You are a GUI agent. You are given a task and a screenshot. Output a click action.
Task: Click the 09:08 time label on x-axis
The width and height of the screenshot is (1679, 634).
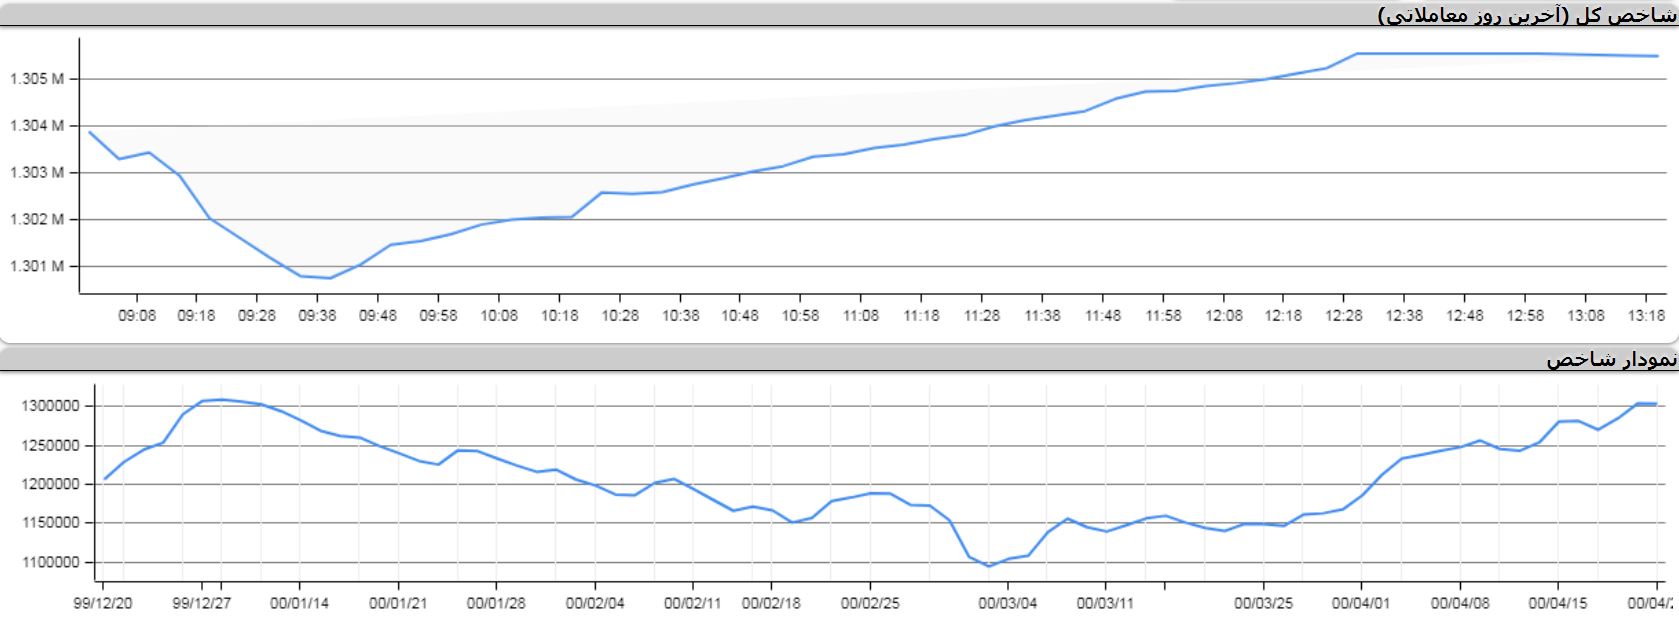(x=137, y=315)
